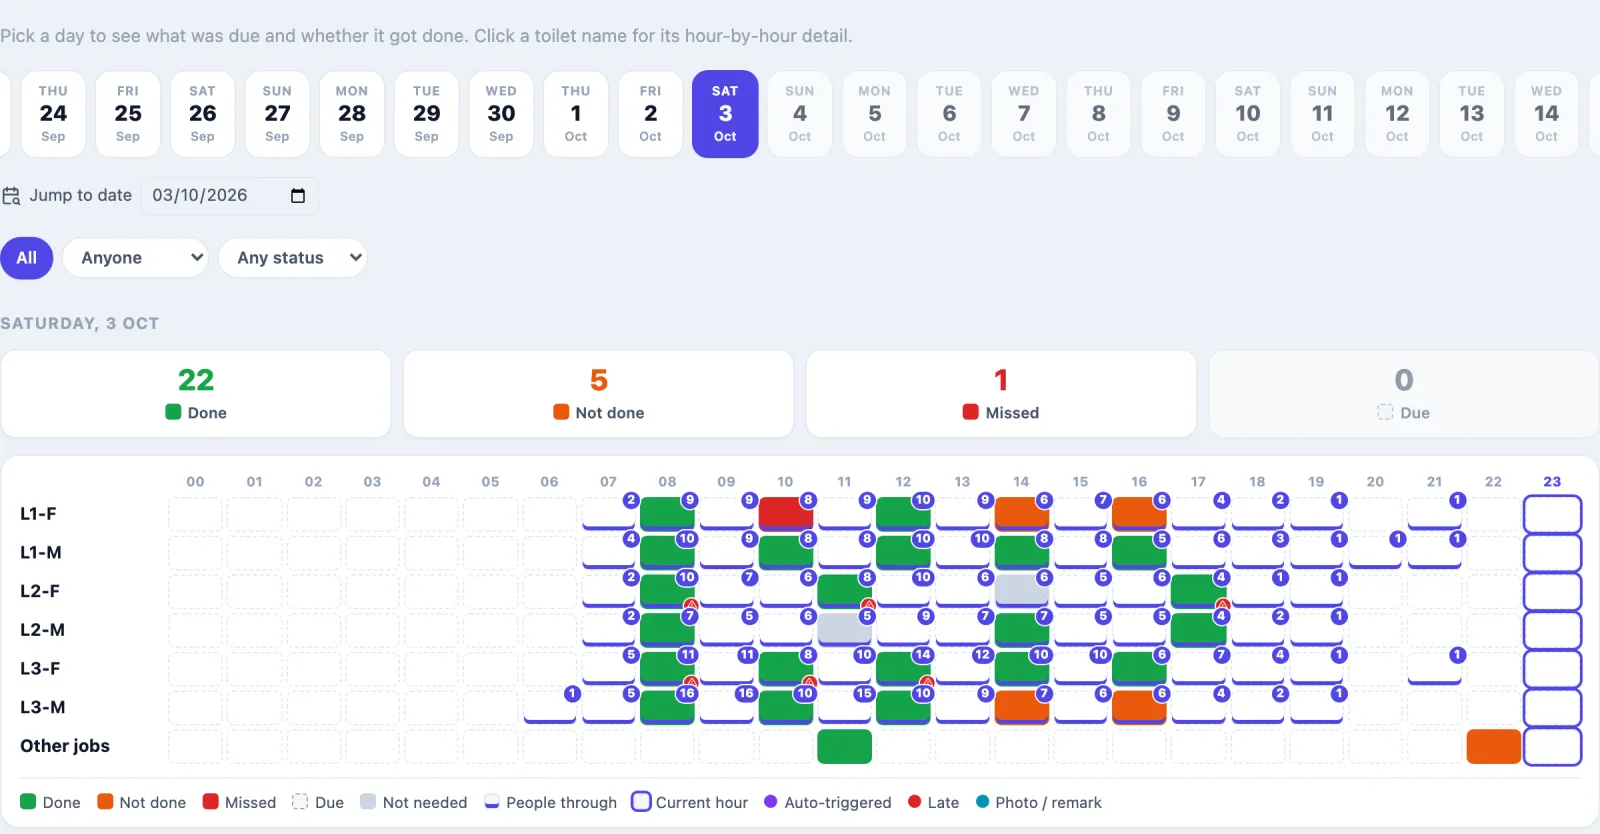1600x834 pixels.
Task: Click the orange not-done block L1-F at 14
Action: (1021, 513)
